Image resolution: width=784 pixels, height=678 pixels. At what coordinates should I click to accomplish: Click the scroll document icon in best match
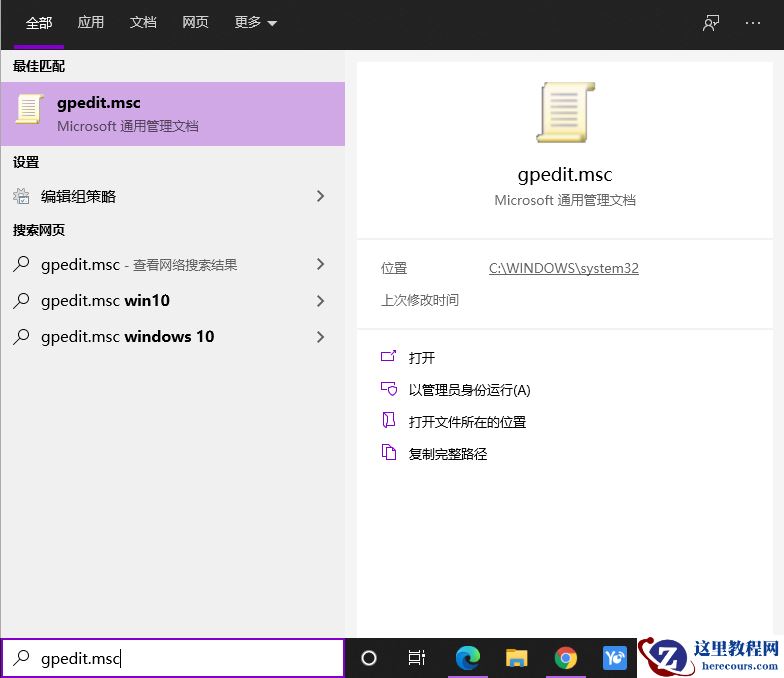tap(28, 108)
